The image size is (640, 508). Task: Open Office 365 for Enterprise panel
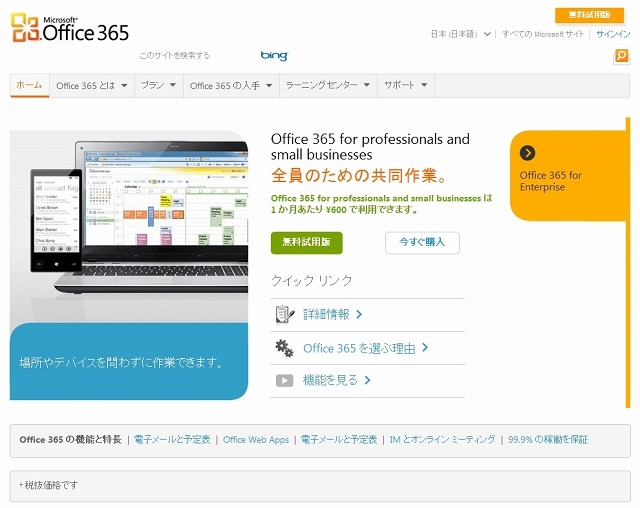tap(567, 176)
